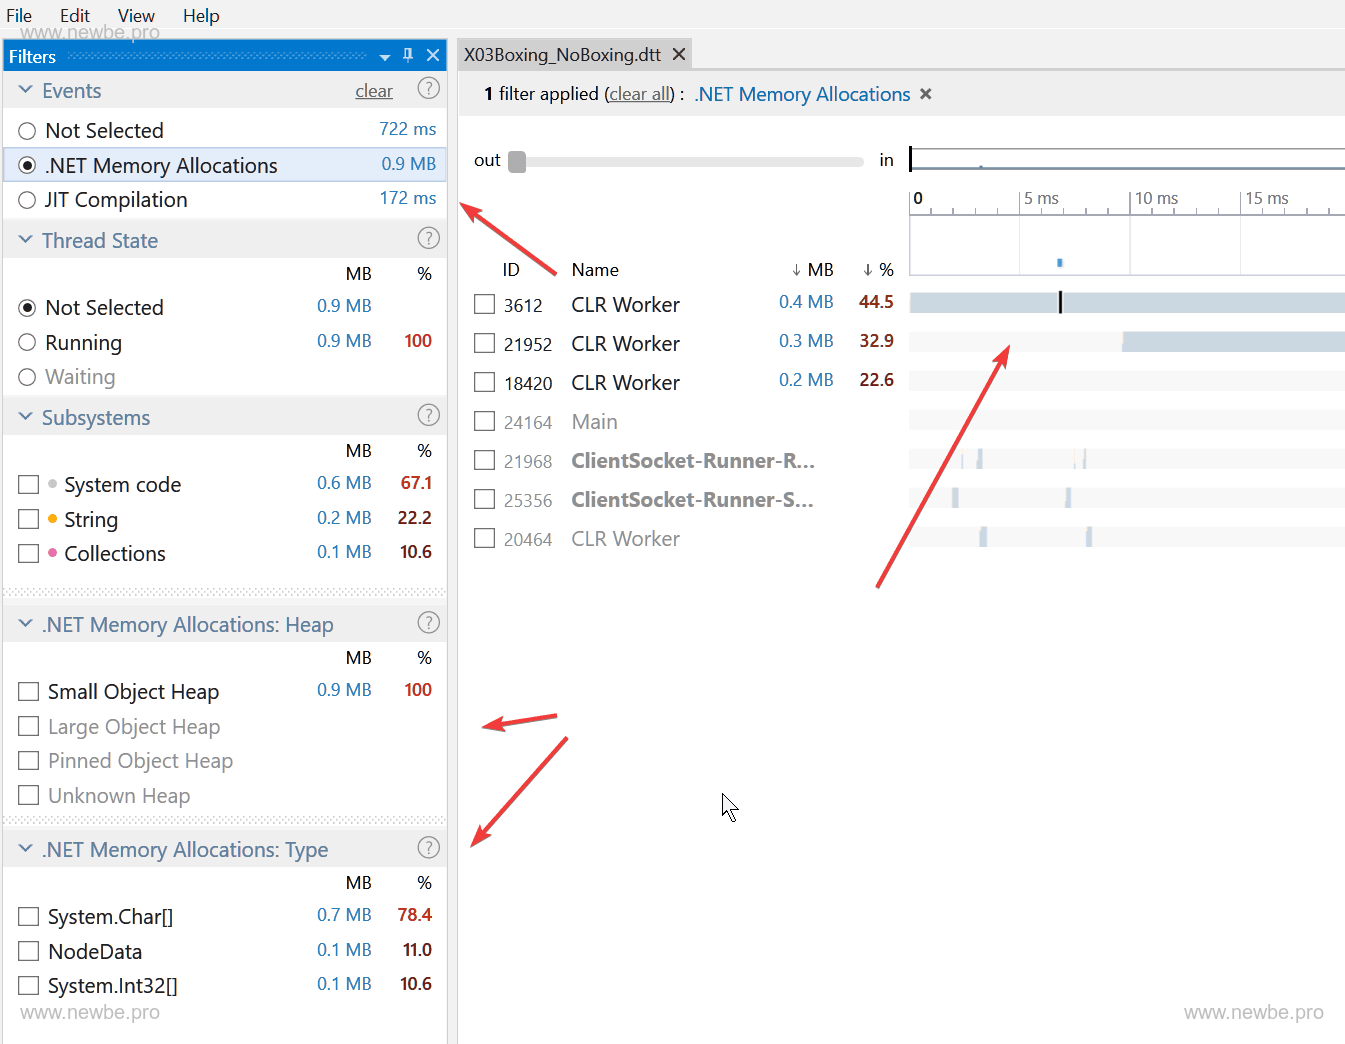This screenshot has height=1044, width=1345.
Task: Open the Help menu
Action: coord(201,16)
